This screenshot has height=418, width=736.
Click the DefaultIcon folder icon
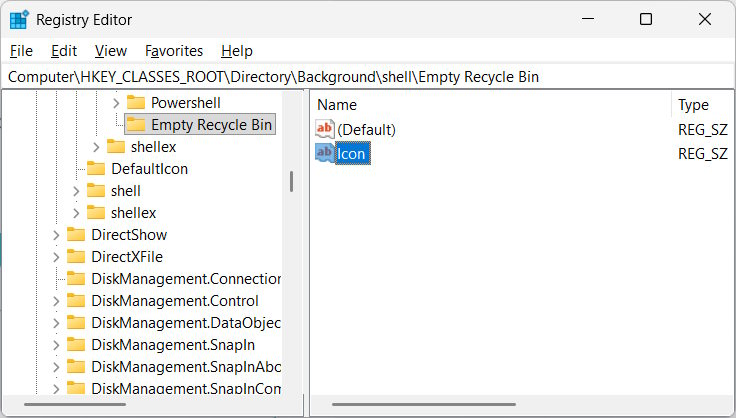click(x=96, y=169)
